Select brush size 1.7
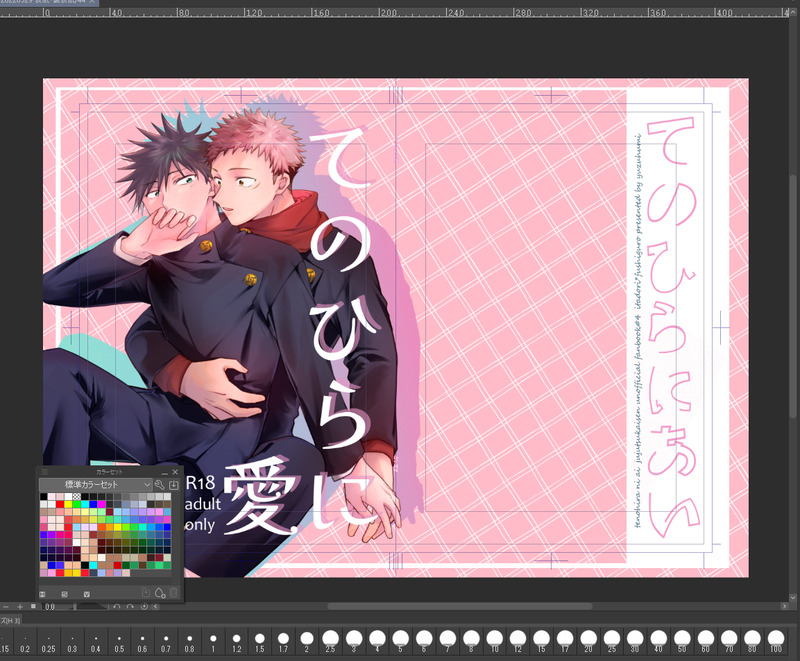This screenshot has width=800, height=661. pyautogui.click(x=283, y=642)
